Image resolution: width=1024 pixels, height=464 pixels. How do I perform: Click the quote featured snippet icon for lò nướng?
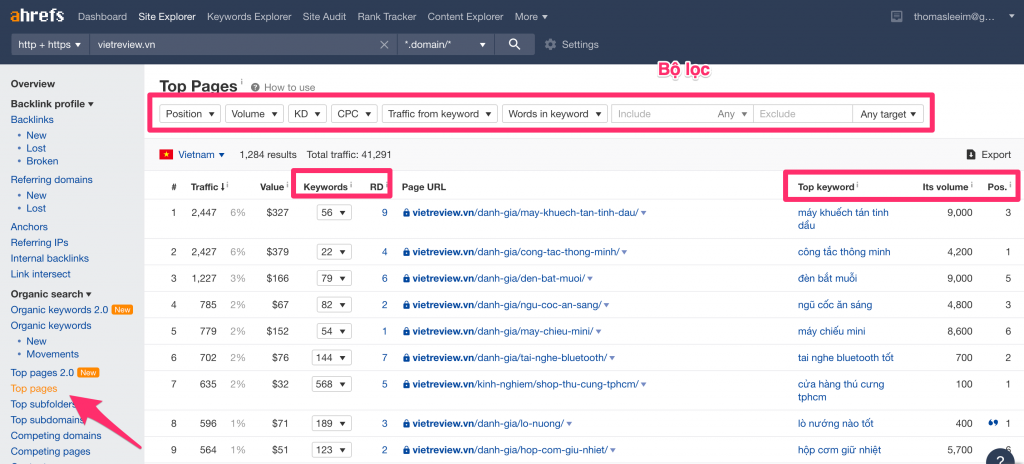(x=993, y=423)
